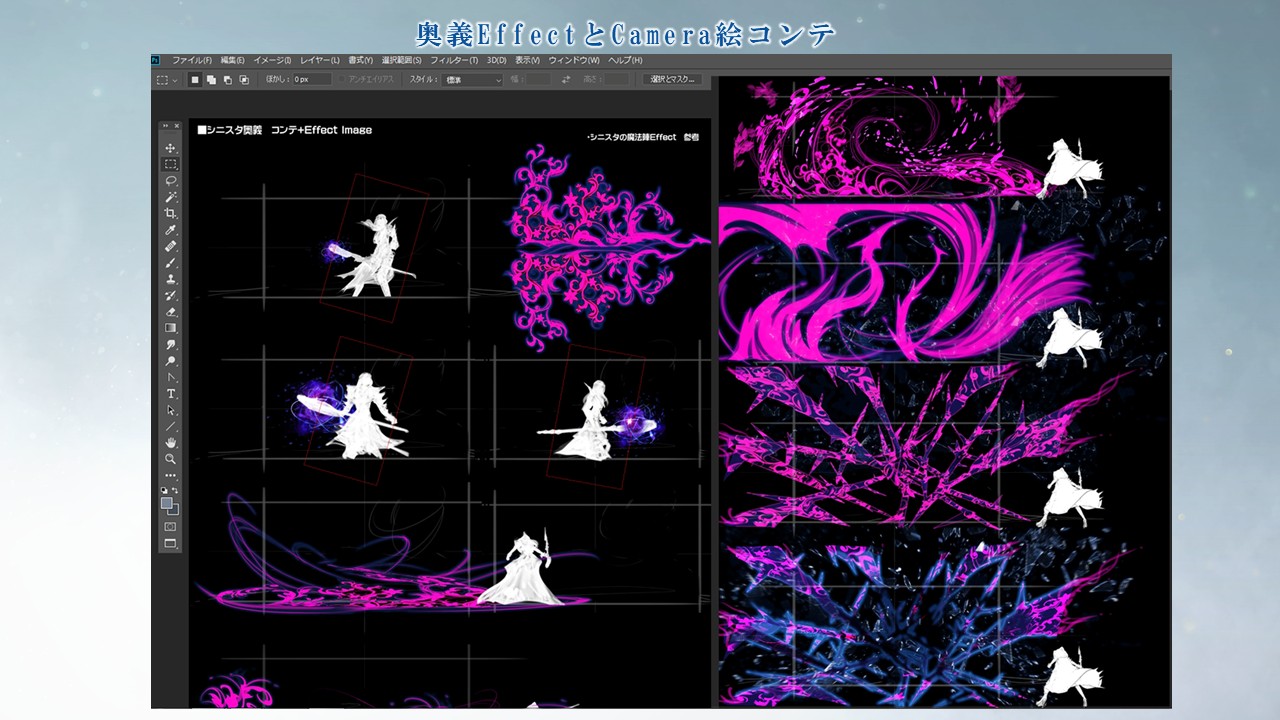Swap foreground and background colors
This screenshot has height=720, width=1280.
tap(177, 491)
